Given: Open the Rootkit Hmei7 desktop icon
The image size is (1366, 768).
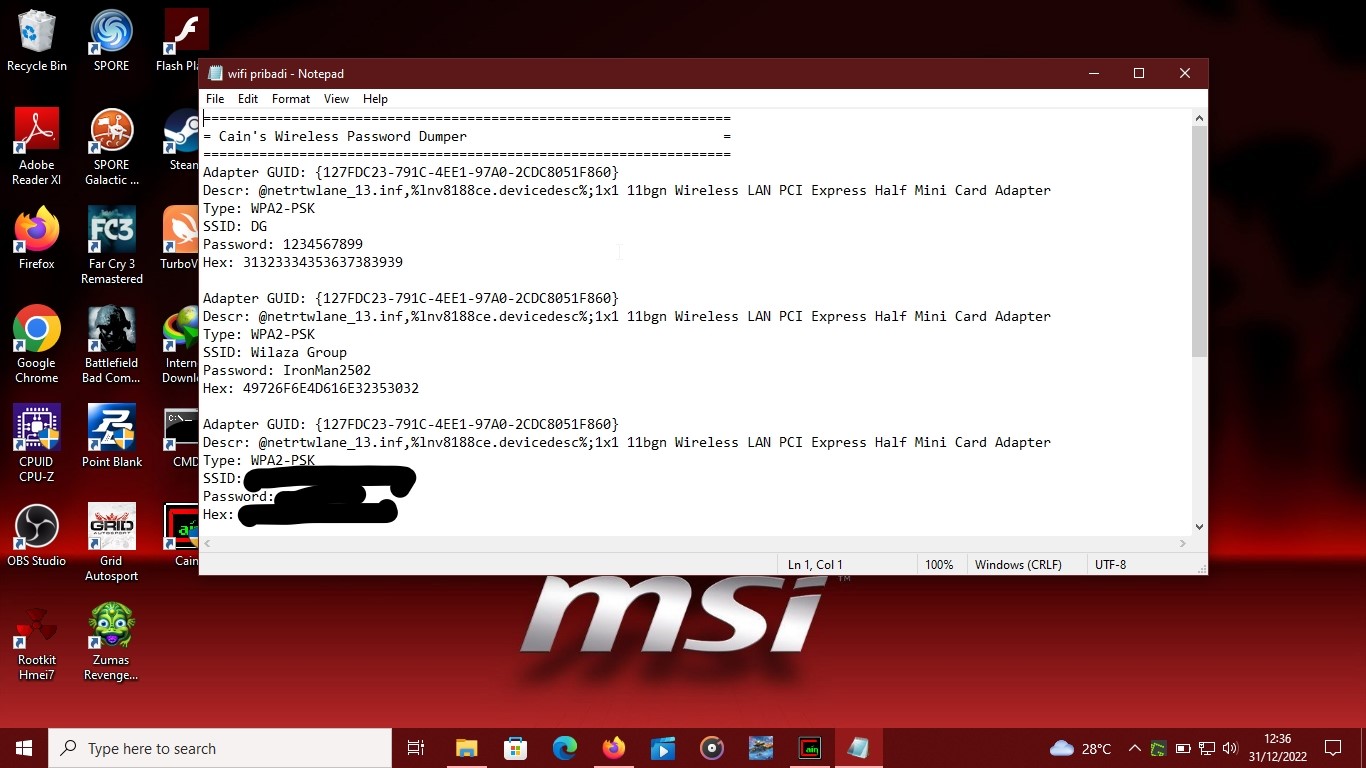Looking at the screenshot, I should point(37,642).
